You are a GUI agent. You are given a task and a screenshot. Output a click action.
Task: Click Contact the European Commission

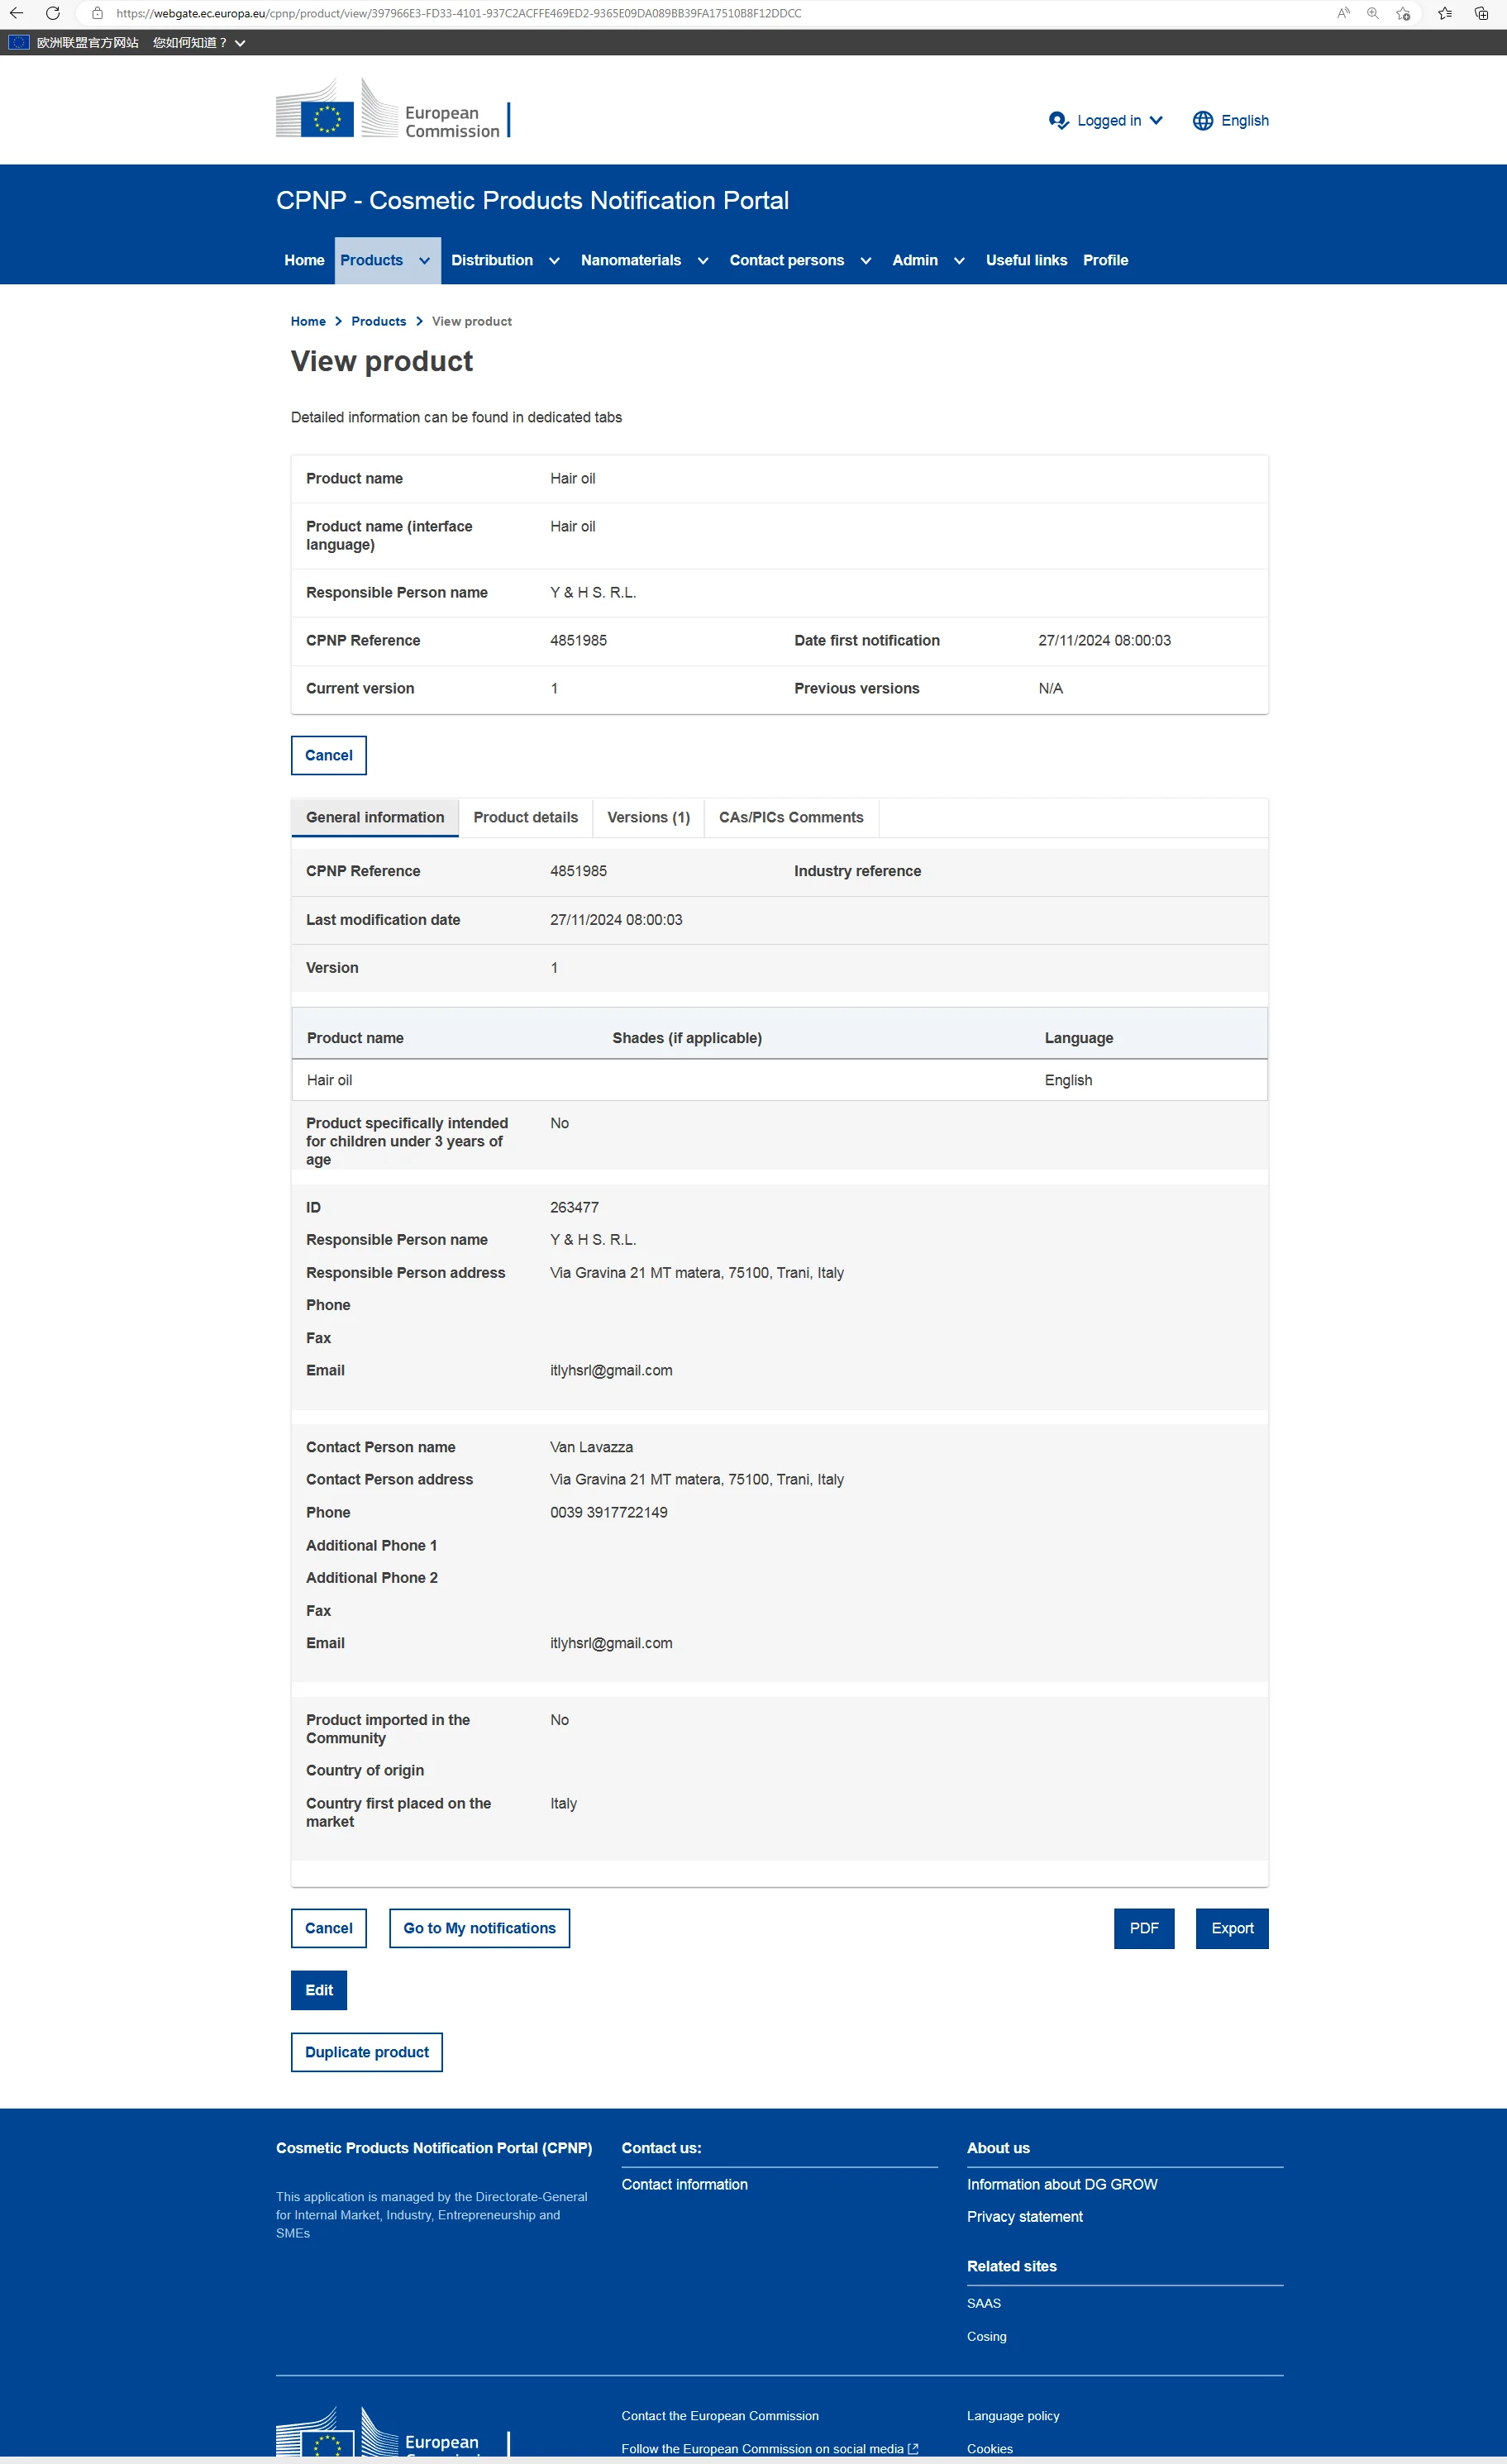[720, 2415]
